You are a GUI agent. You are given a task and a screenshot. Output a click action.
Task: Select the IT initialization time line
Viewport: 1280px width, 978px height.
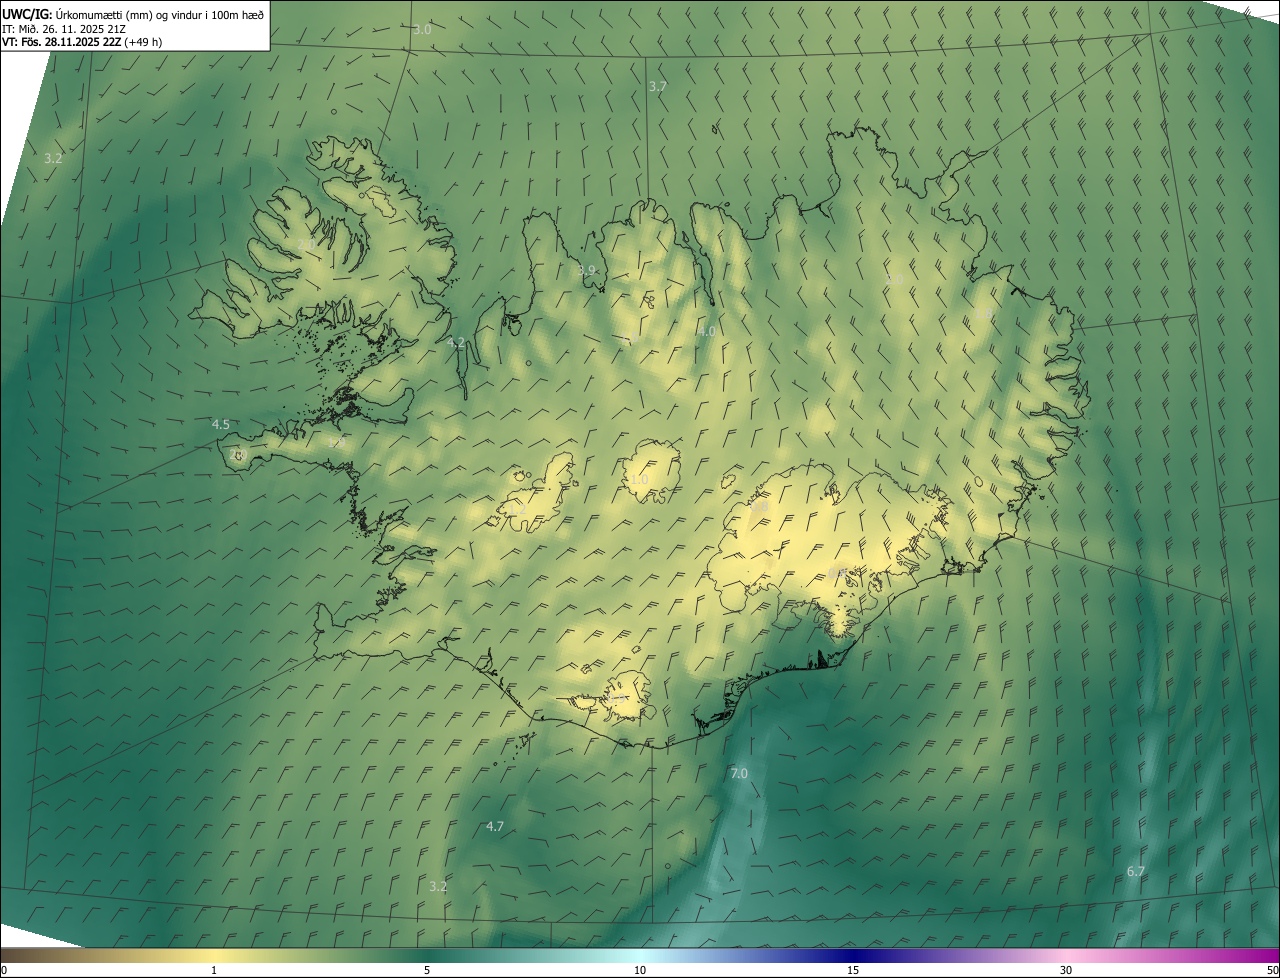pos(64,29)
